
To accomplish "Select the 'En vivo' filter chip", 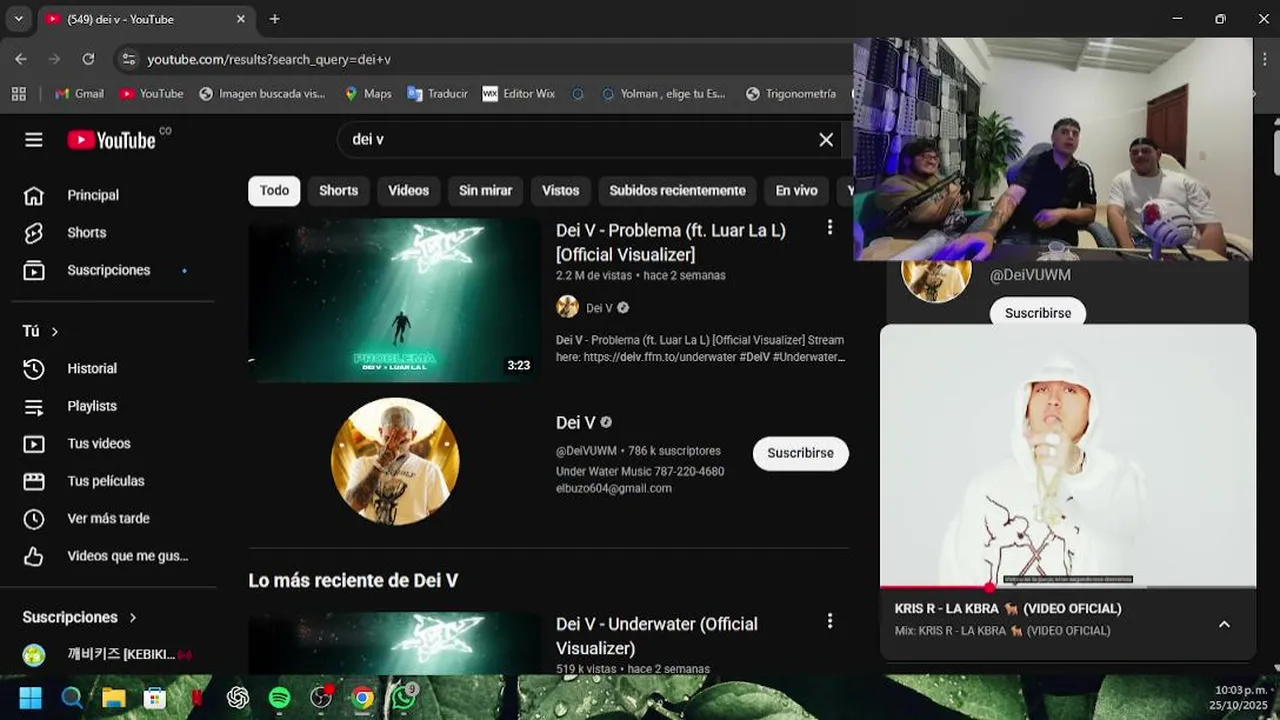I will coord(796,190).
